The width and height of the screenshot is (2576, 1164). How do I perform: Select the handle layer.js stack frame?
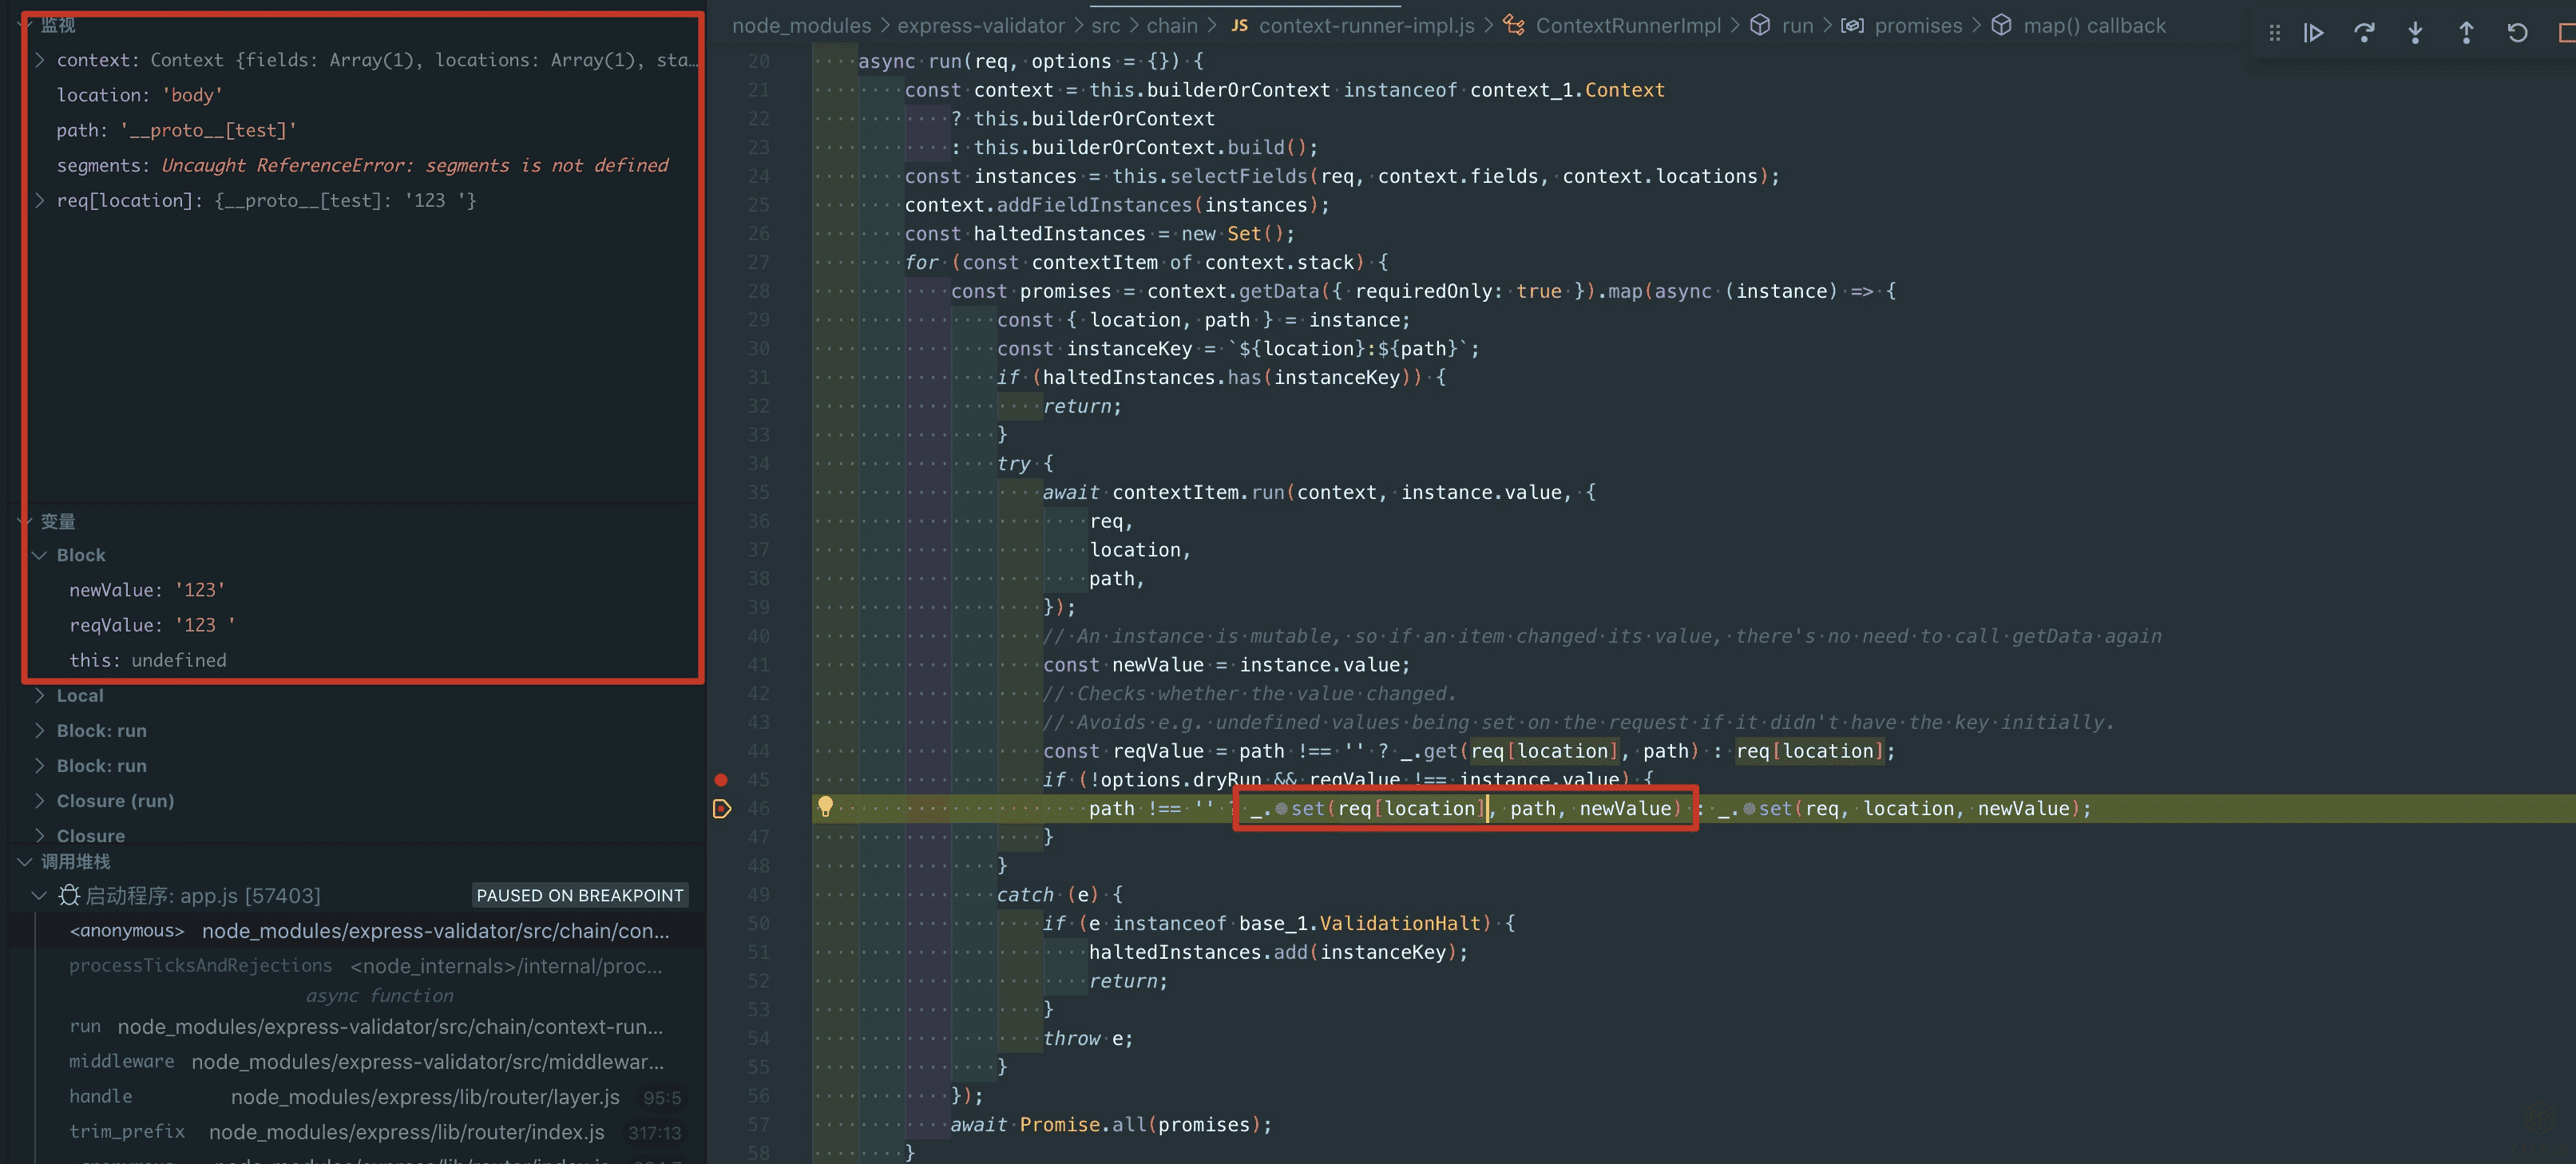424,1097
